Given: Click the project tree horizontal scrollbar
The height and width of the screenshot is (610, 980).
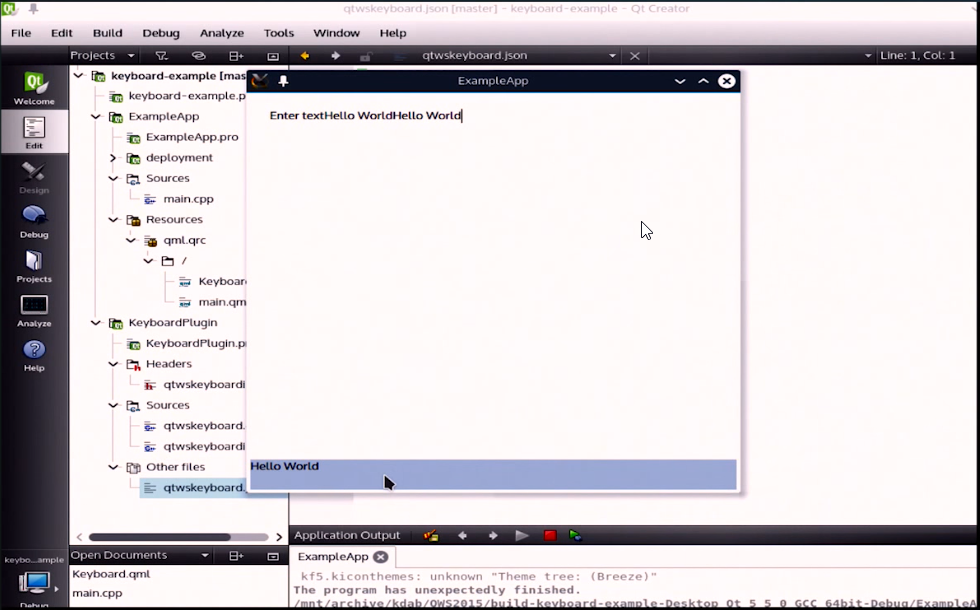Looking at the screenshot, I should click(160, 537).
